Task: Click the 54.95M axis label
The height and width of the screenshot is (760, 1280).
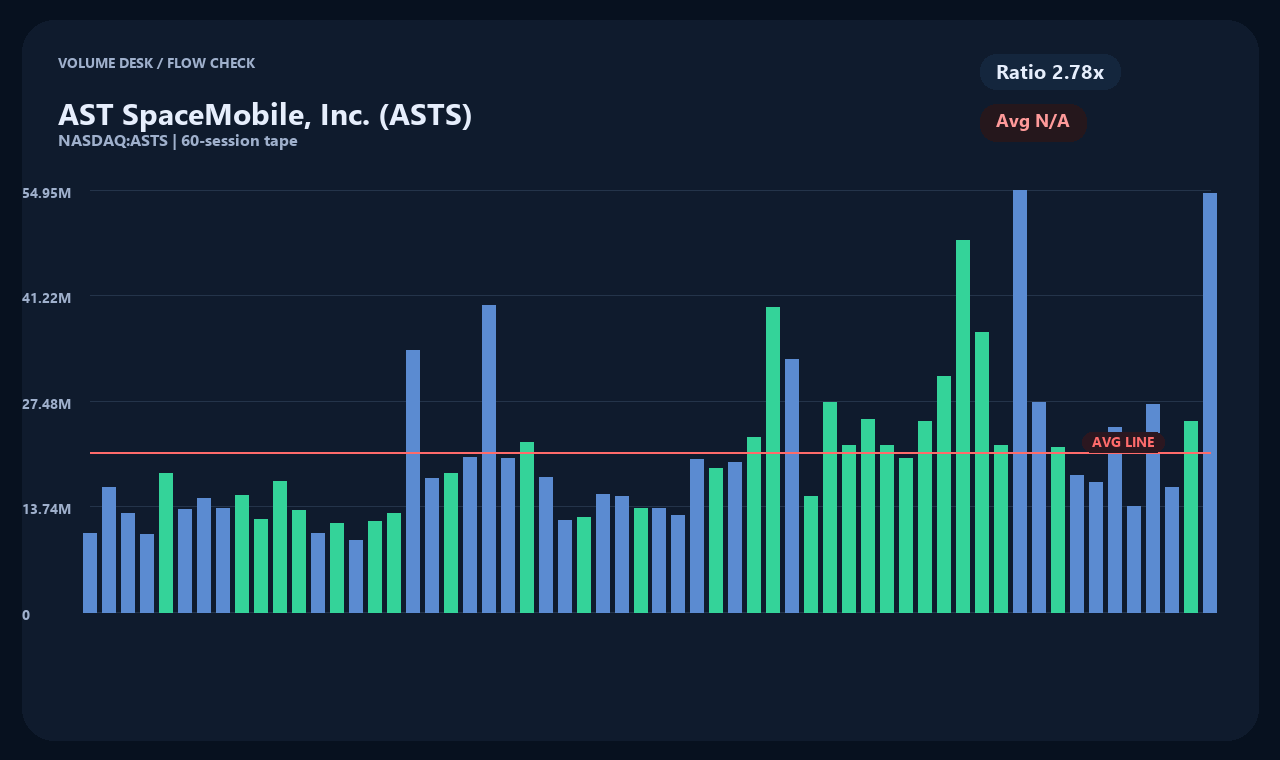Action: click(x=46, y=192)
